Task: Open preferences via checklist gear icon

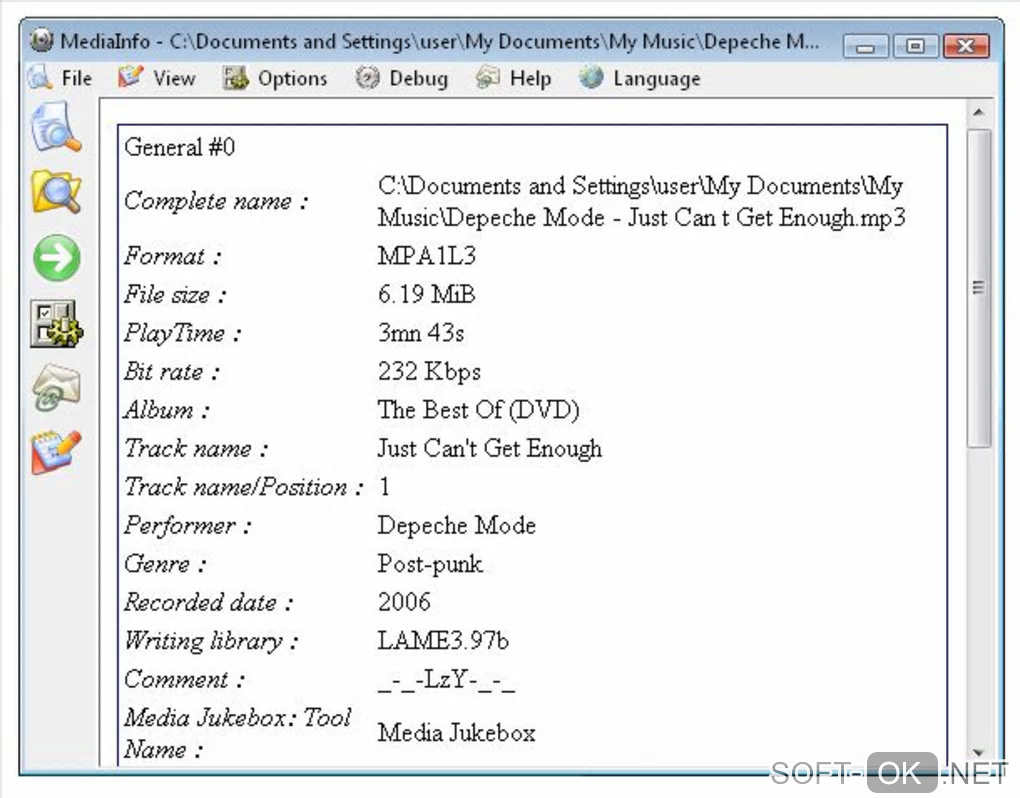Action: pyautogui.click(x=57, y=323)
